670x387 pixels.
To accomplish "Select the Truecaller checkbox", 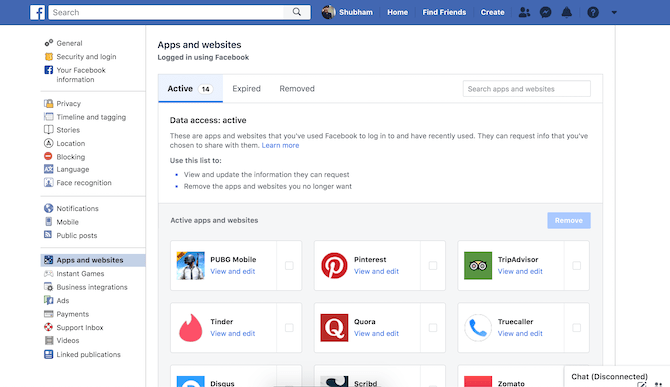I will (x=576, y=328).
